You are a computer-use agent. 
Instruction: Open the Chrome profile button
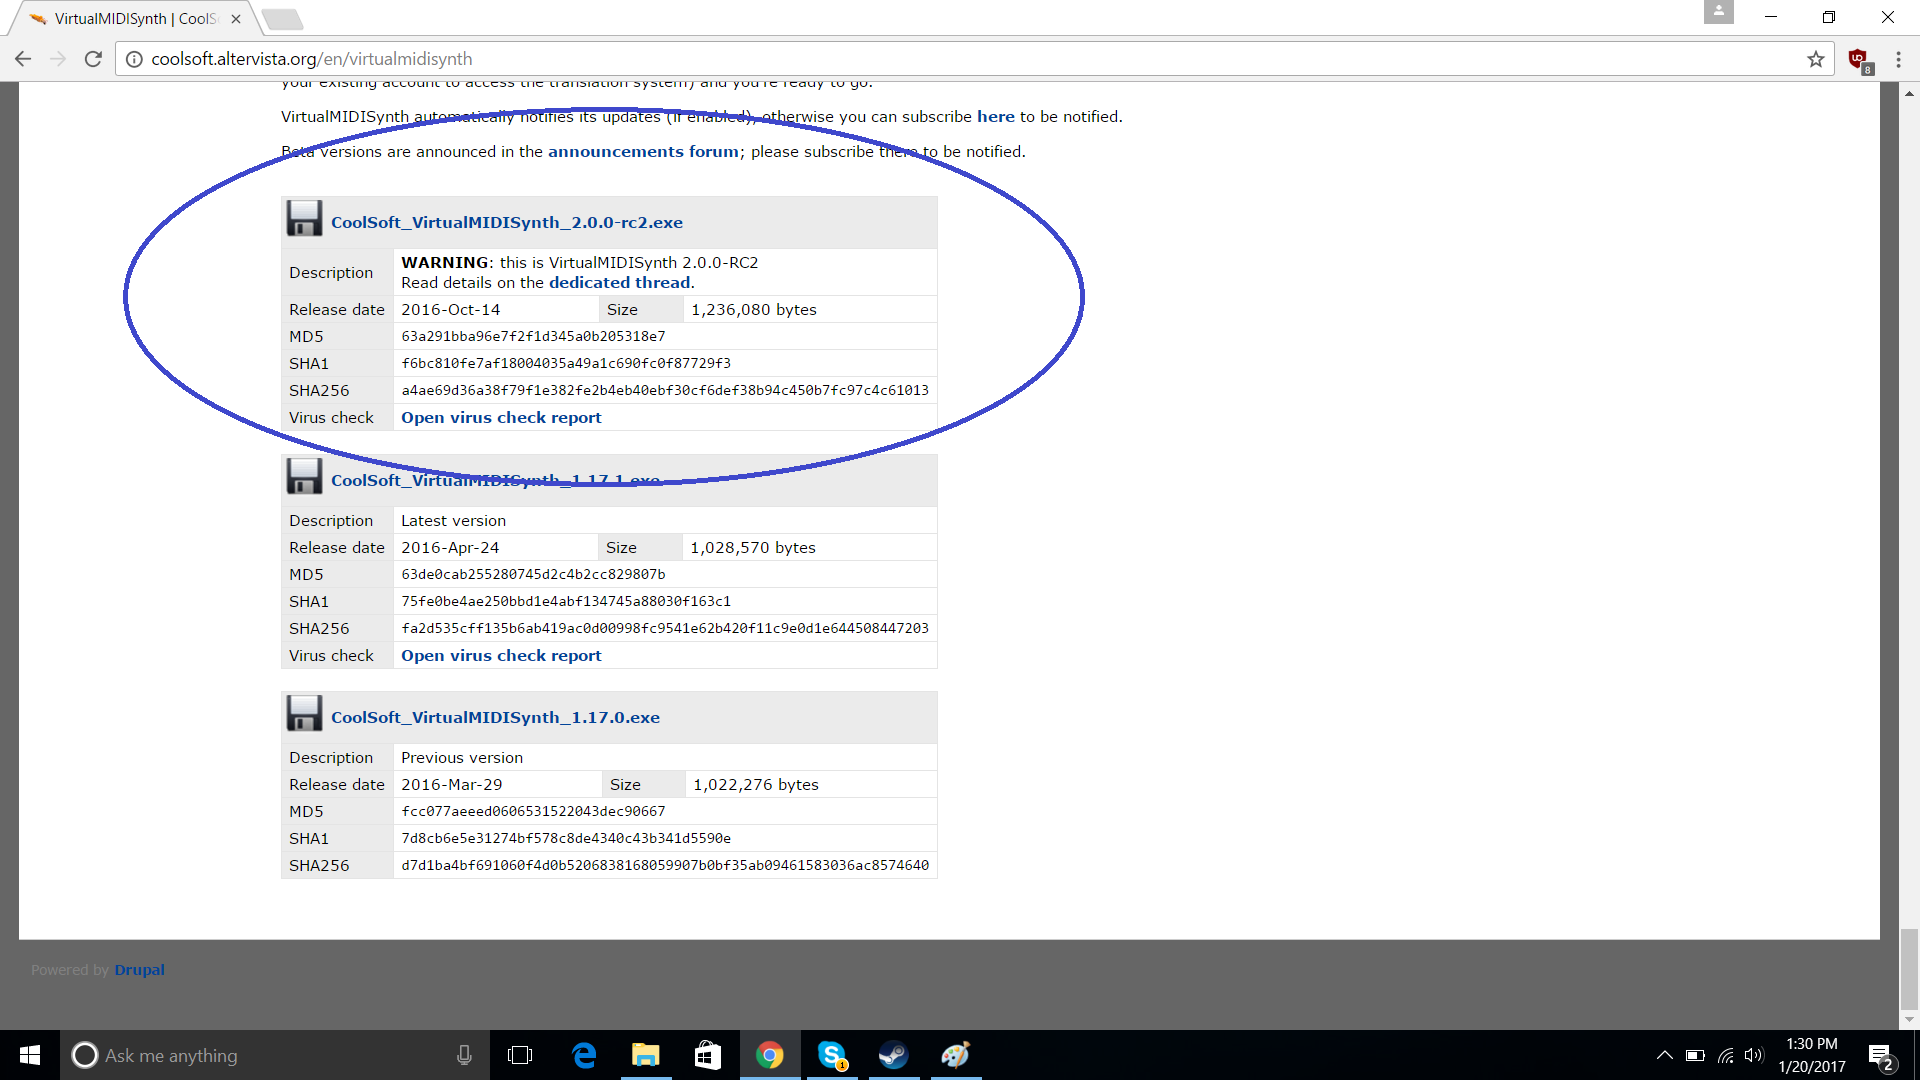(x=1718, y=12)
